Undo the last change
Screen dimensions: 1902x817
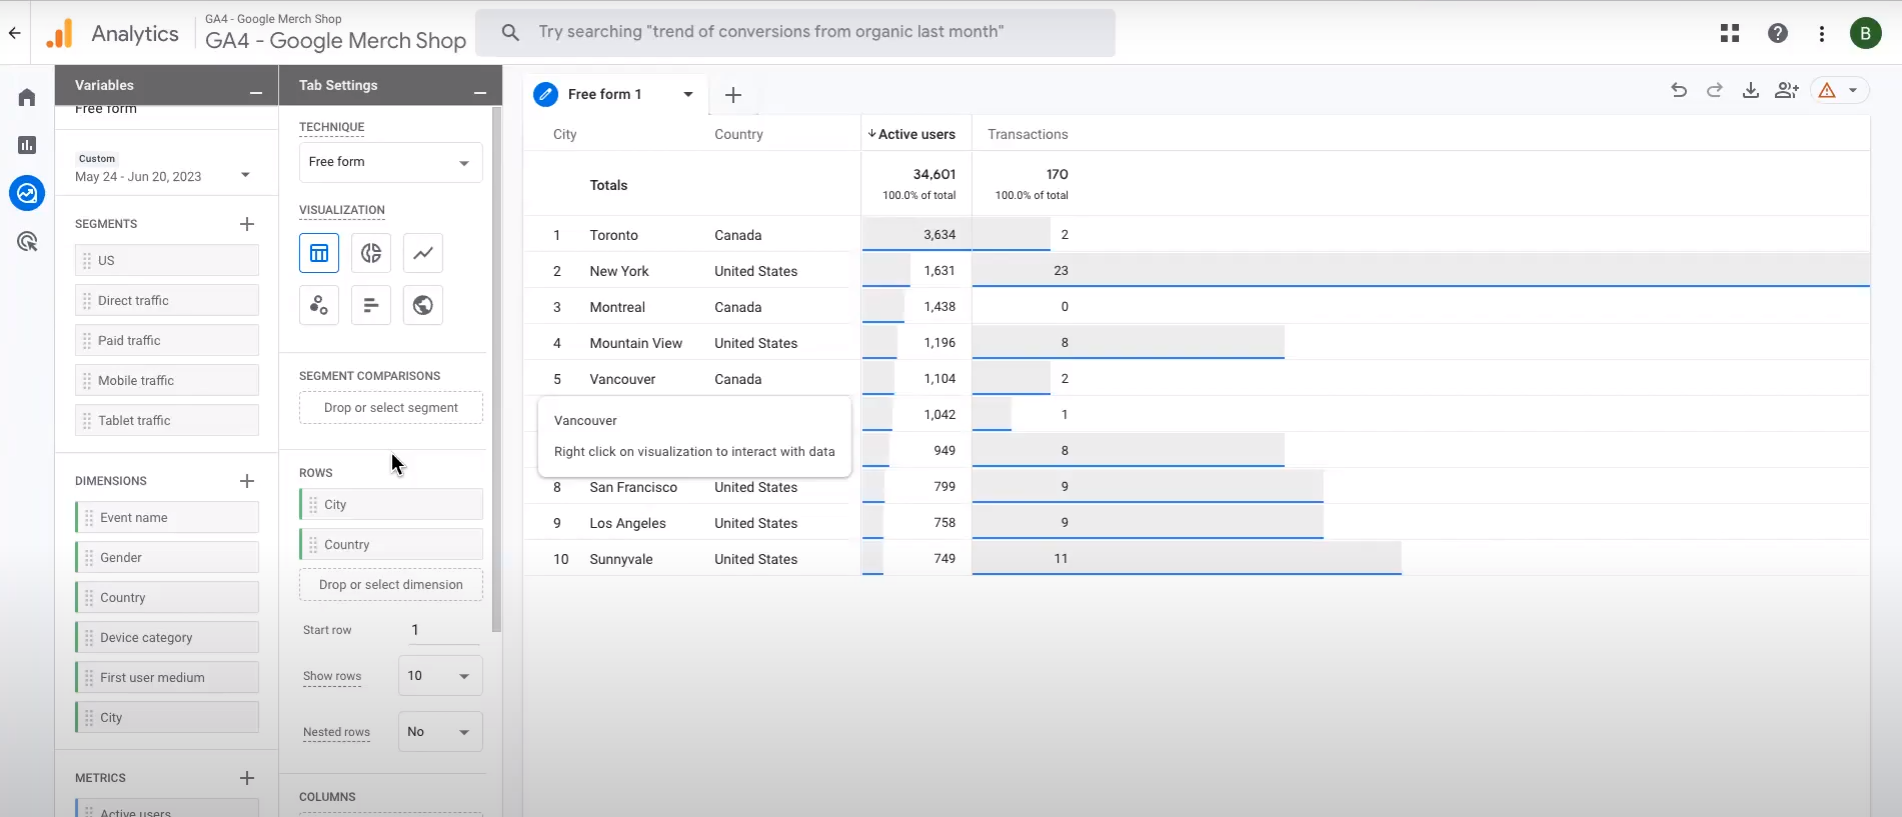click(x=1679, y=91)
